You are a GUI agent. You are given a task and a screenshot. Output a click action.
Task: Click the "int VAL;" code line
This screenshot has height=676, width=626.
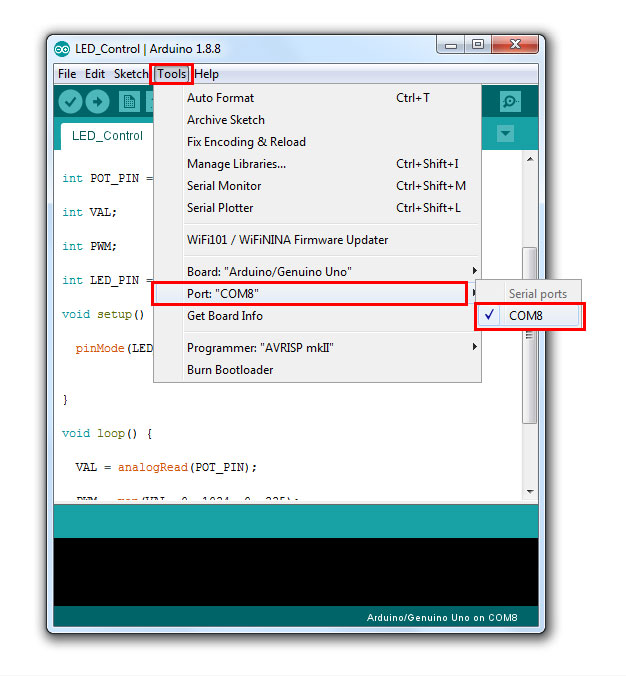[x=89, y=212]
